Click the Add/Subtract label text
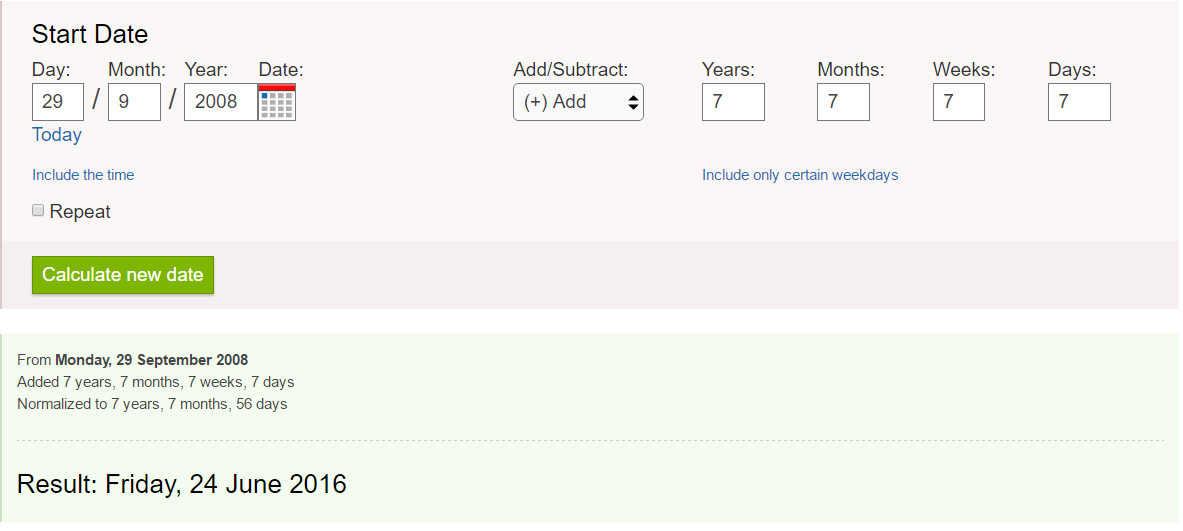 [570, 70]
